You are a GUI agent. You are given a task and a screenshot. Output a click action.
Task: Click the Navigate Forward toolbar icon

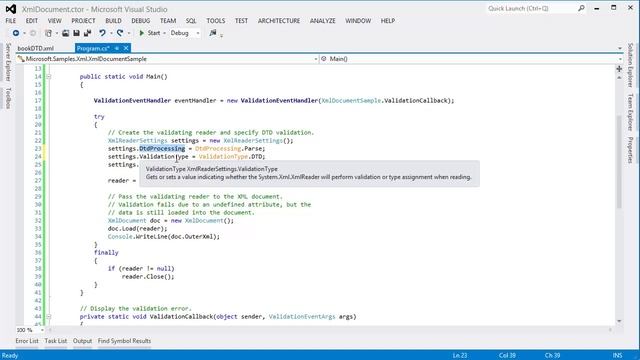(33, 33)
